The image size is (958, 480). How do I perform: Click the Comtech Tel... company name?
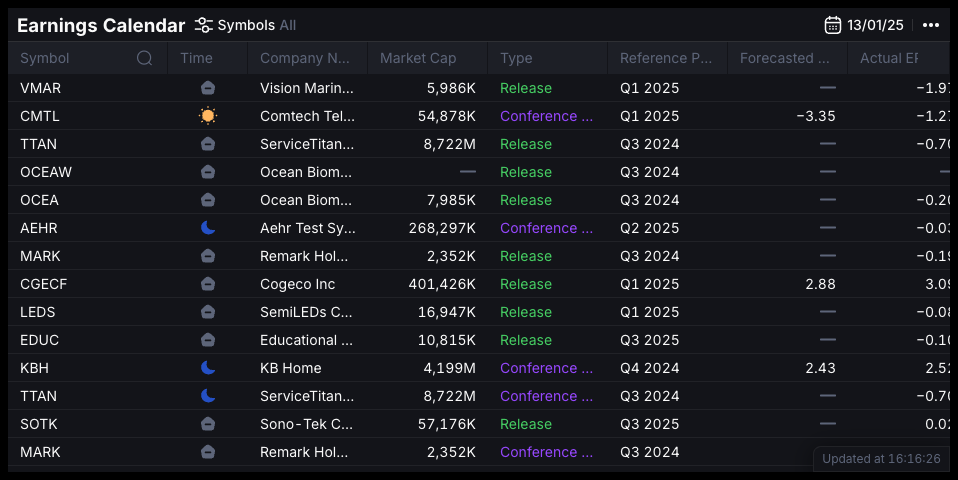pyautogui.click(x=307, y=116)
